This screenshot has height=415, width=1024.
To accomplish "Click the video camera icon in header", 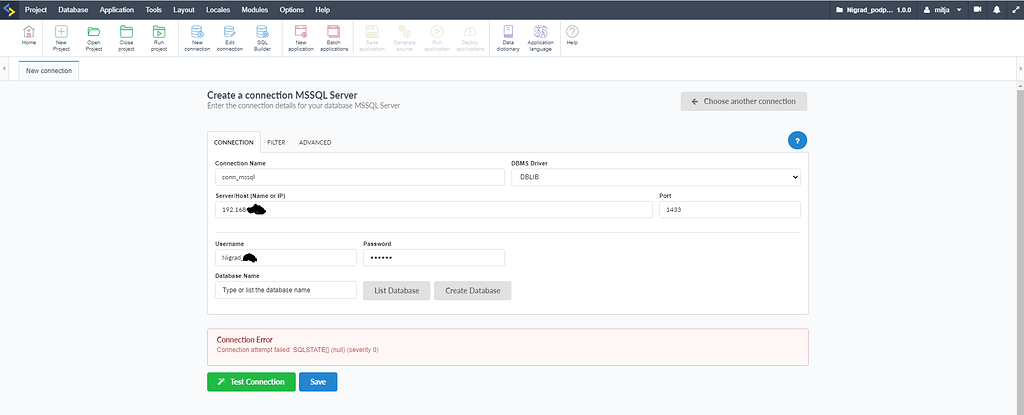I will (x=977, y=9).
